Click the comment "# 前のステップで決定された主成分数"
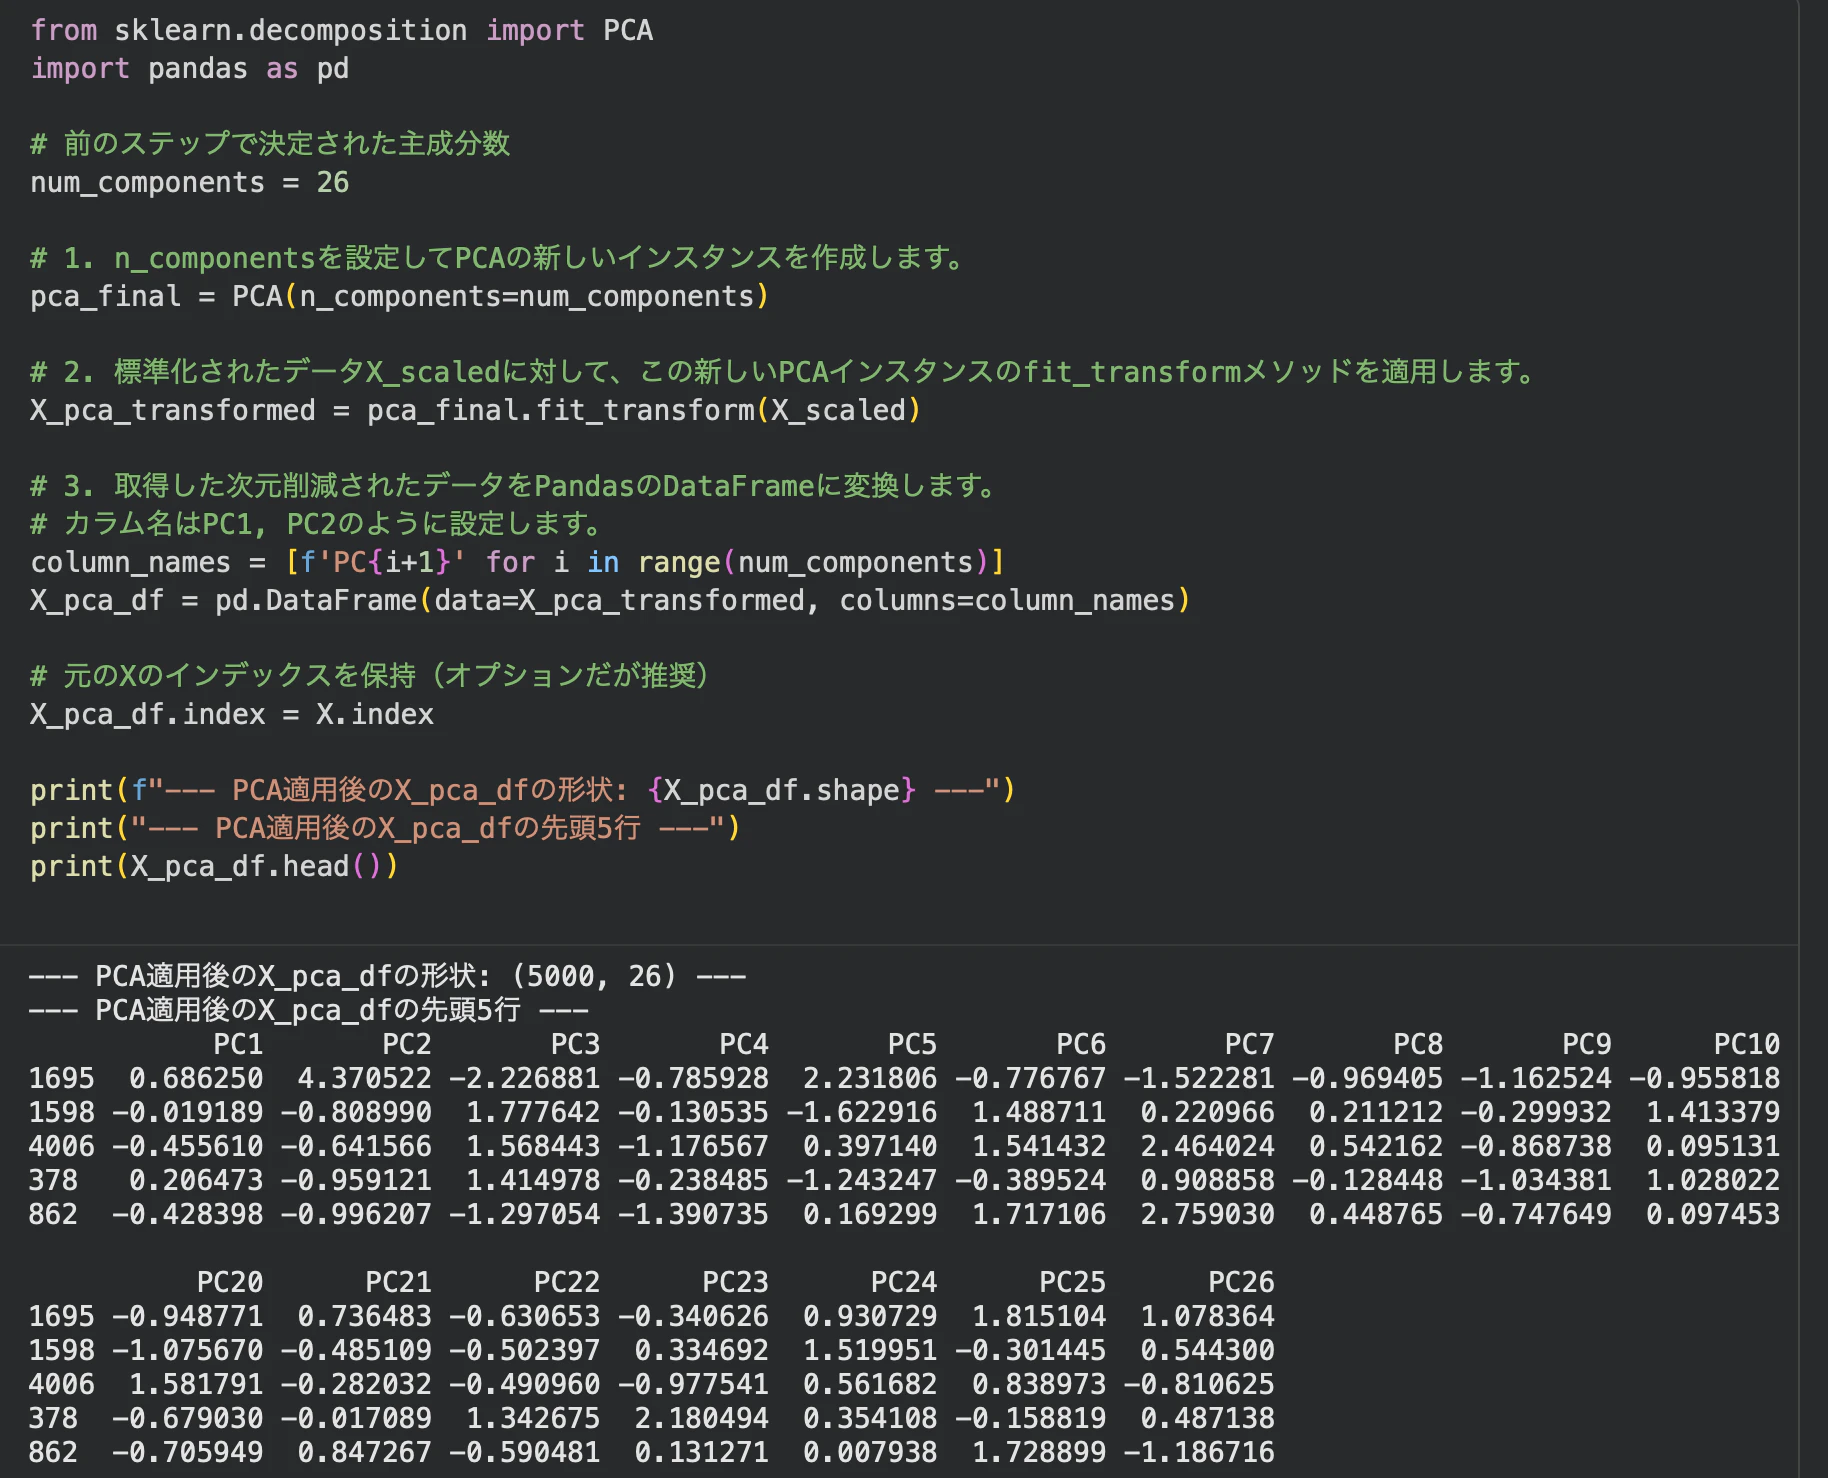The width and height of the screenshot is (1828, 1478). 270,144
